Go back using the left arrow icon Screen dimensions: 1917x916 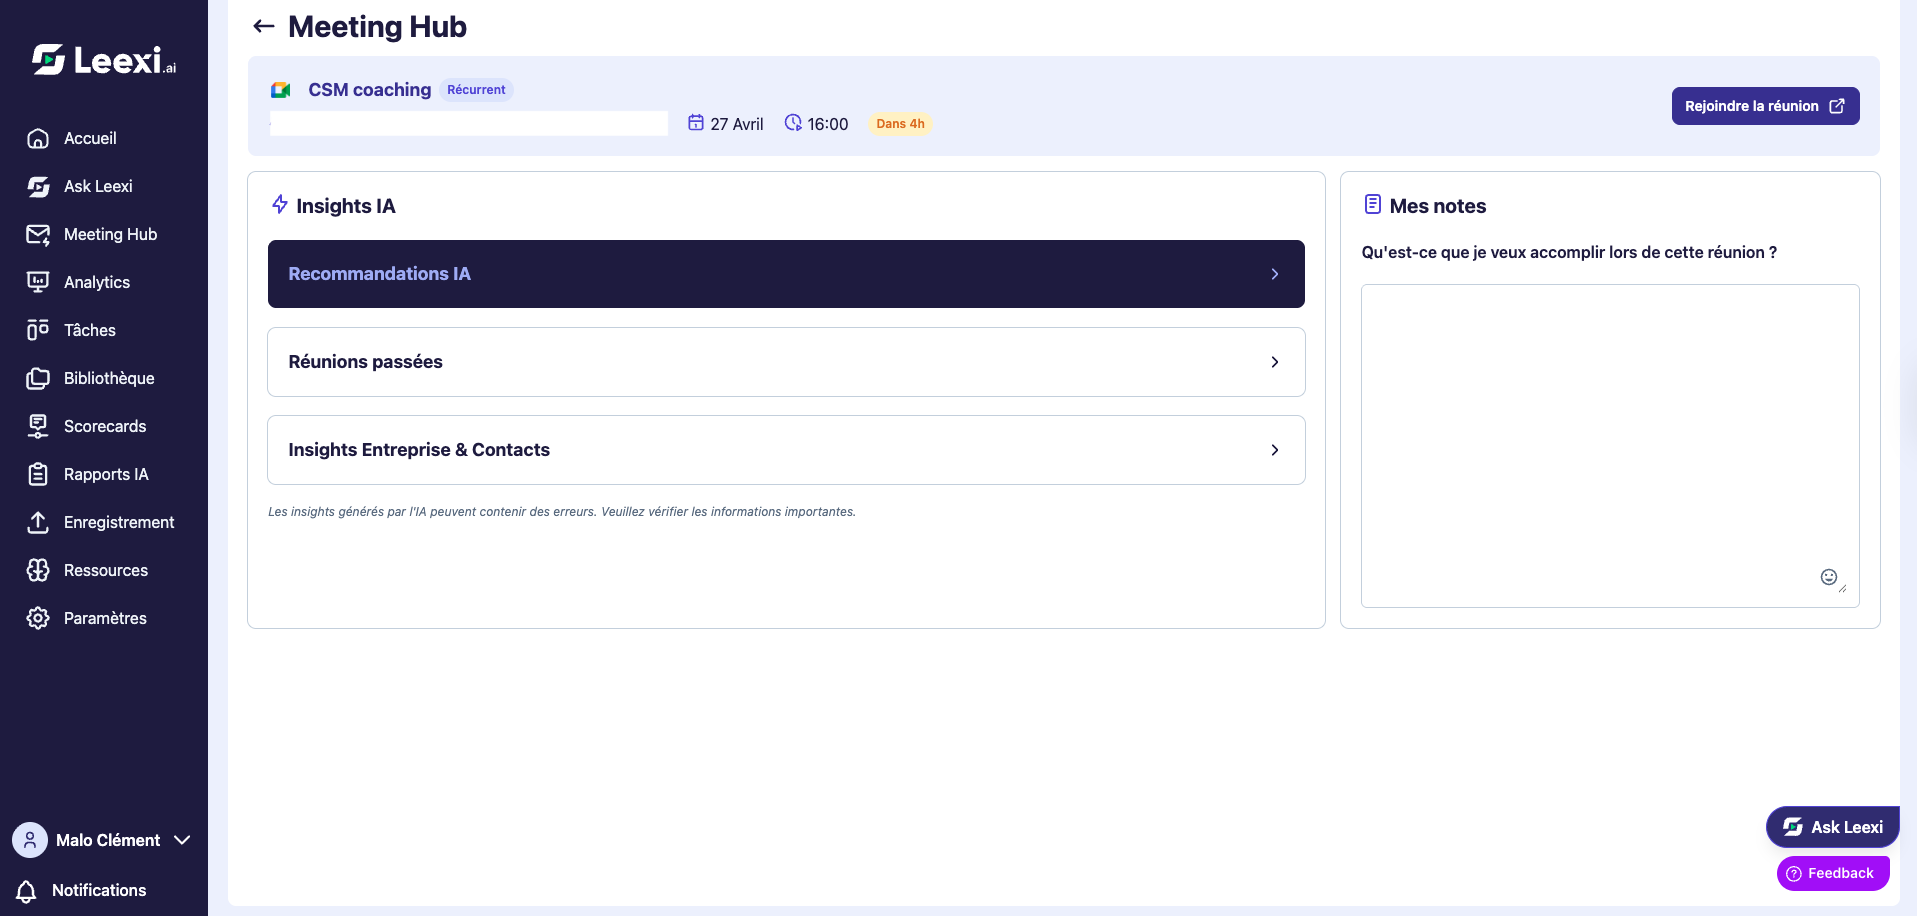click(x=264, y=27)
